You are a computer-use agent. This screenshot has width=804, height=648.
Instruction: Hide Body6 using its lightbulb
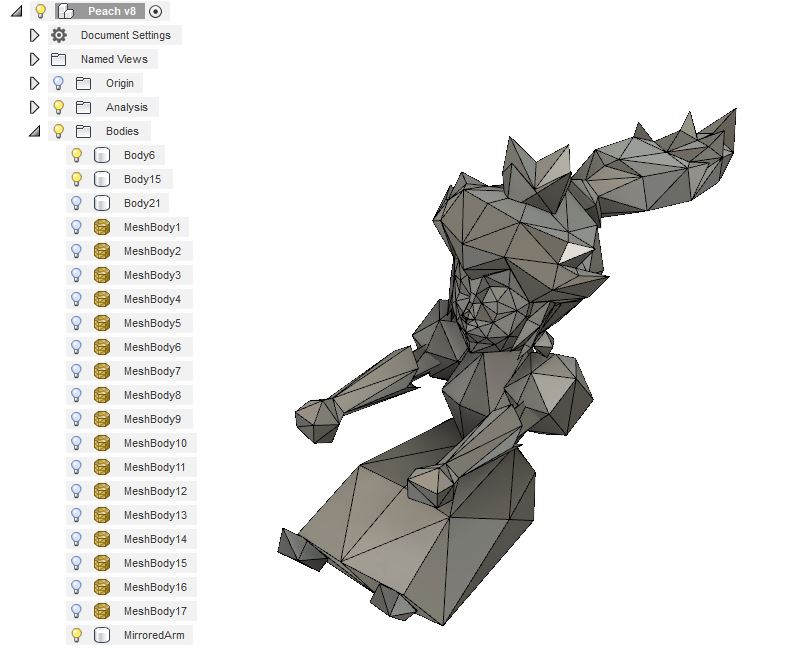coord(76,155)
